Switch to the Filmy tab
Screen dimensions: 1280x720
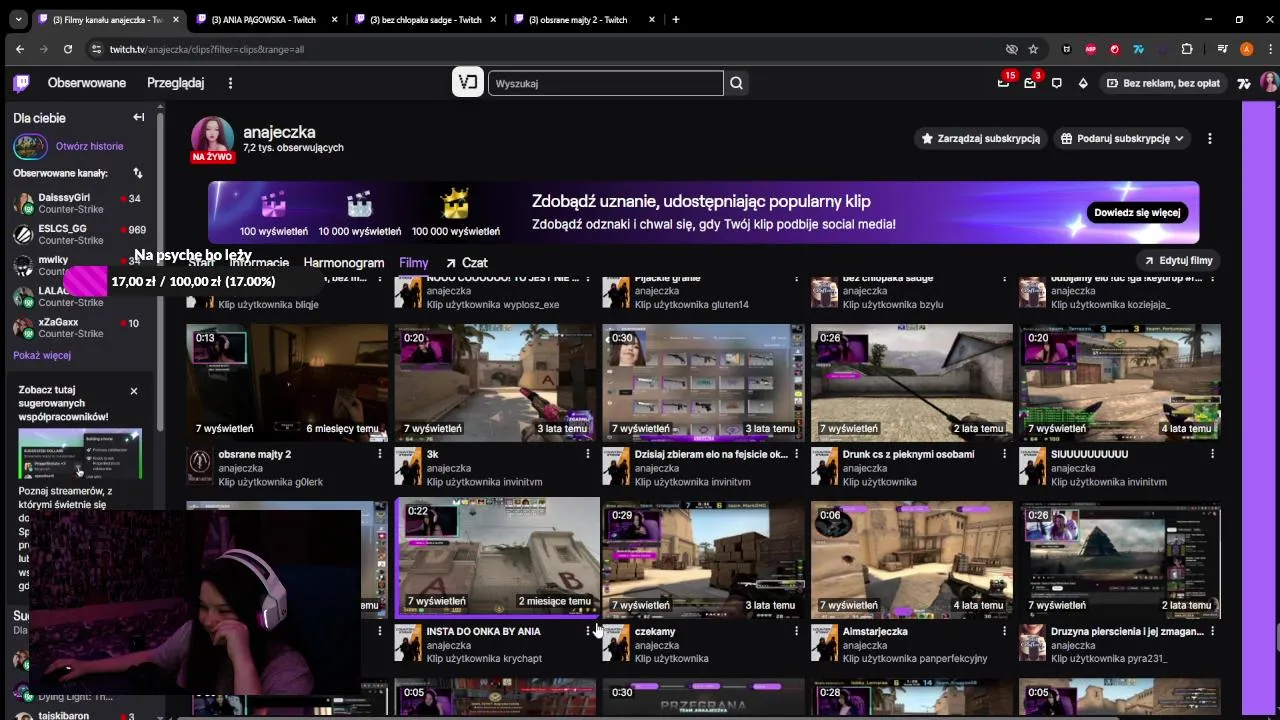[413, 263]
